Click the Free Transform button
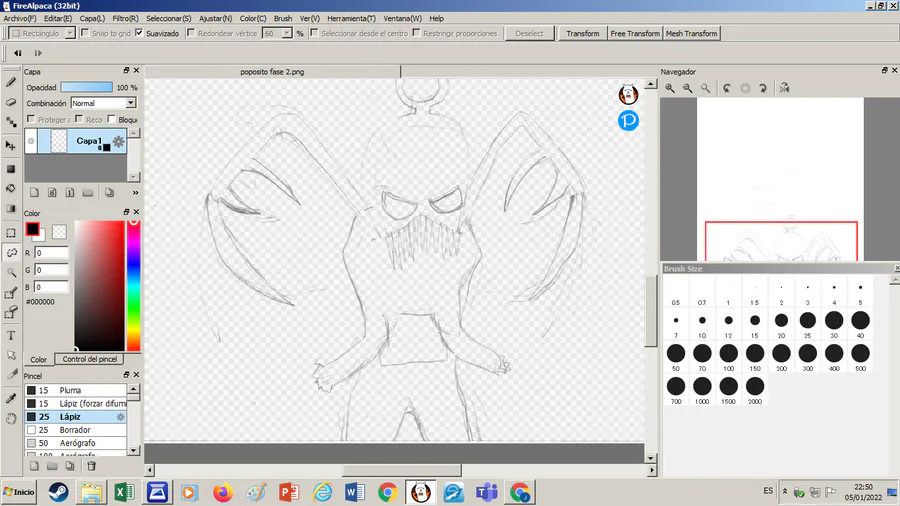This screenshot has width=900, height=506. pos(635,33)
